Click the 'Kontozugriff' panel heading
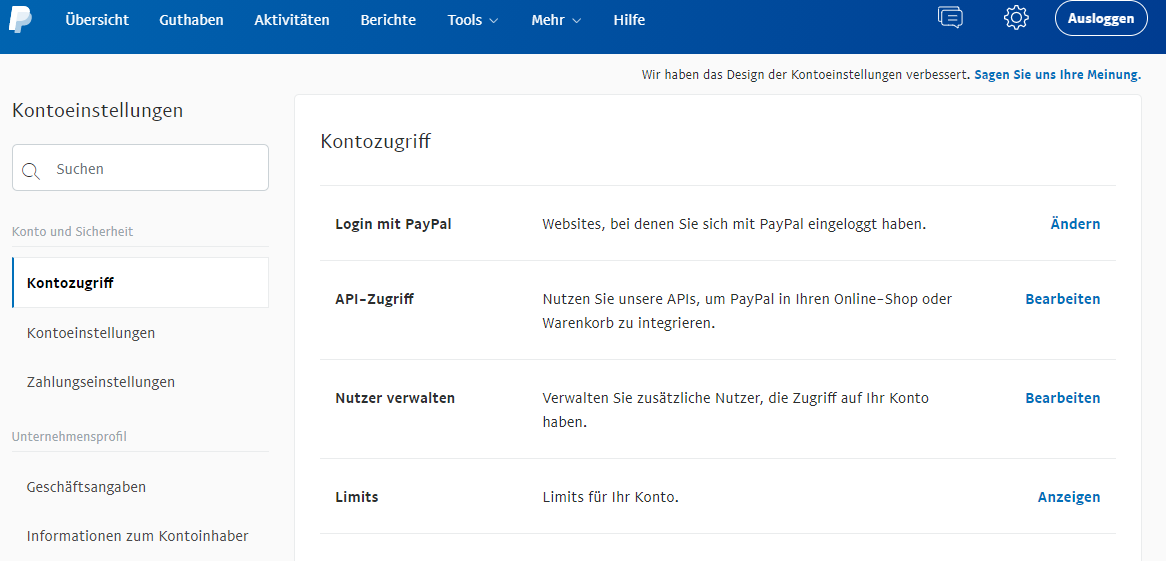Screen dimensions: 1166x561 [x=376, y=141]
